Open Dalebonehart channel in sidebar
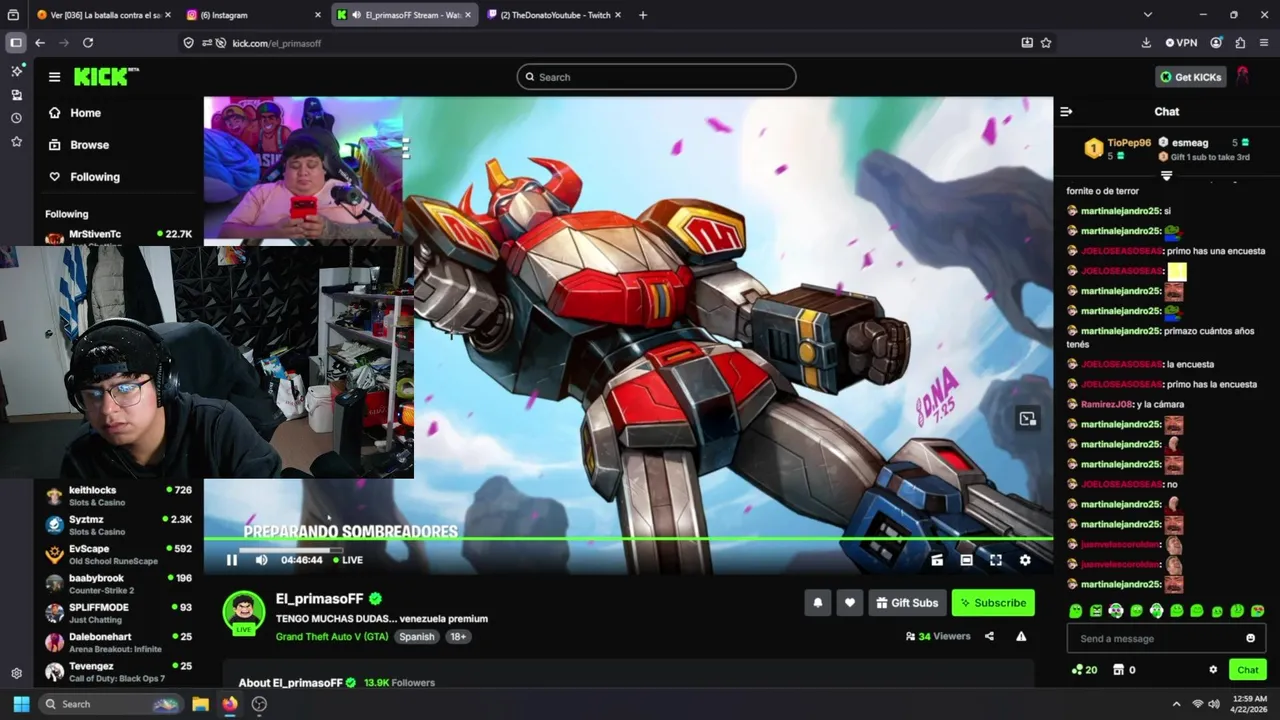Screen dimensions: 1280x720 [x=118, y=642]
